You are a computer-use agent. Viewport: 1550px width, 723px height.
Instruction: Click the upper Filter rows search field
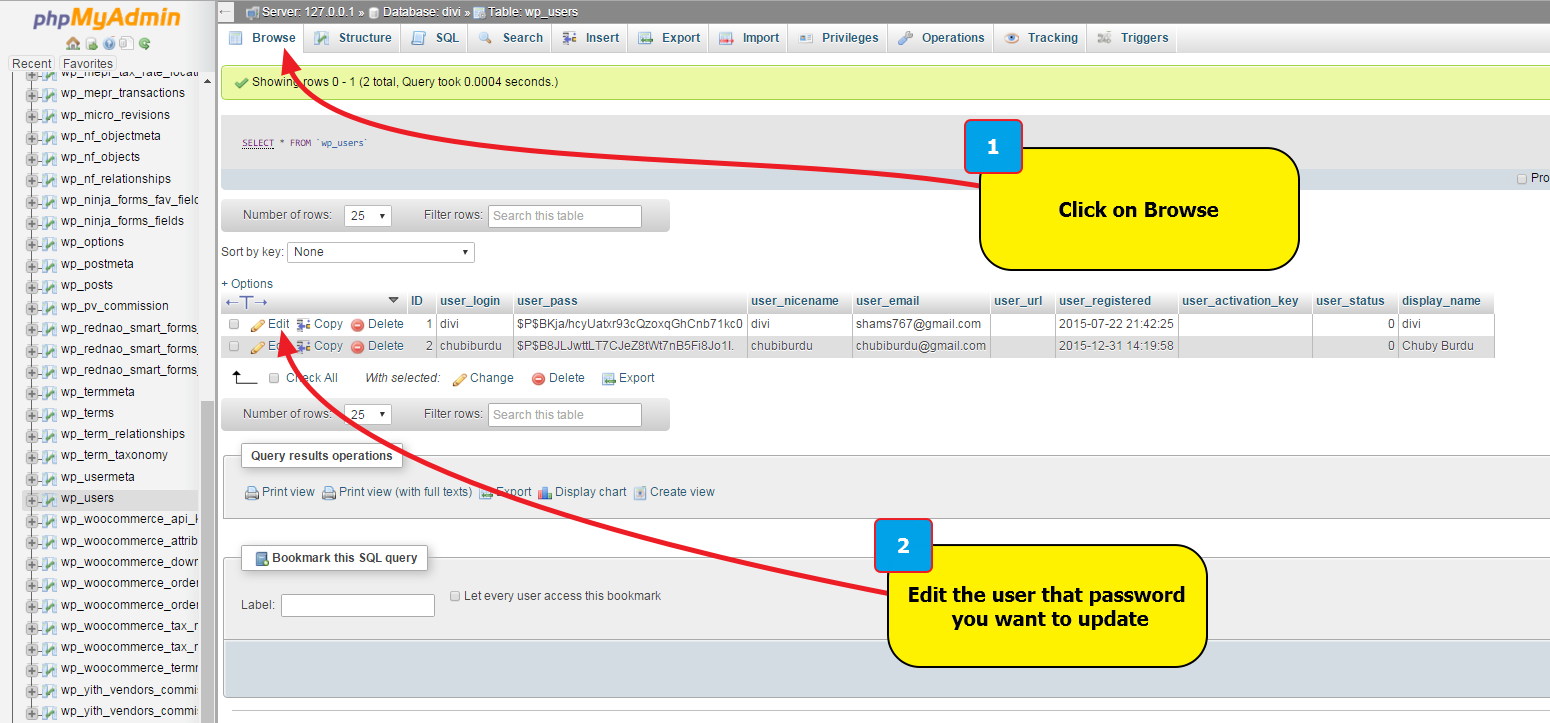click(565, 216)
